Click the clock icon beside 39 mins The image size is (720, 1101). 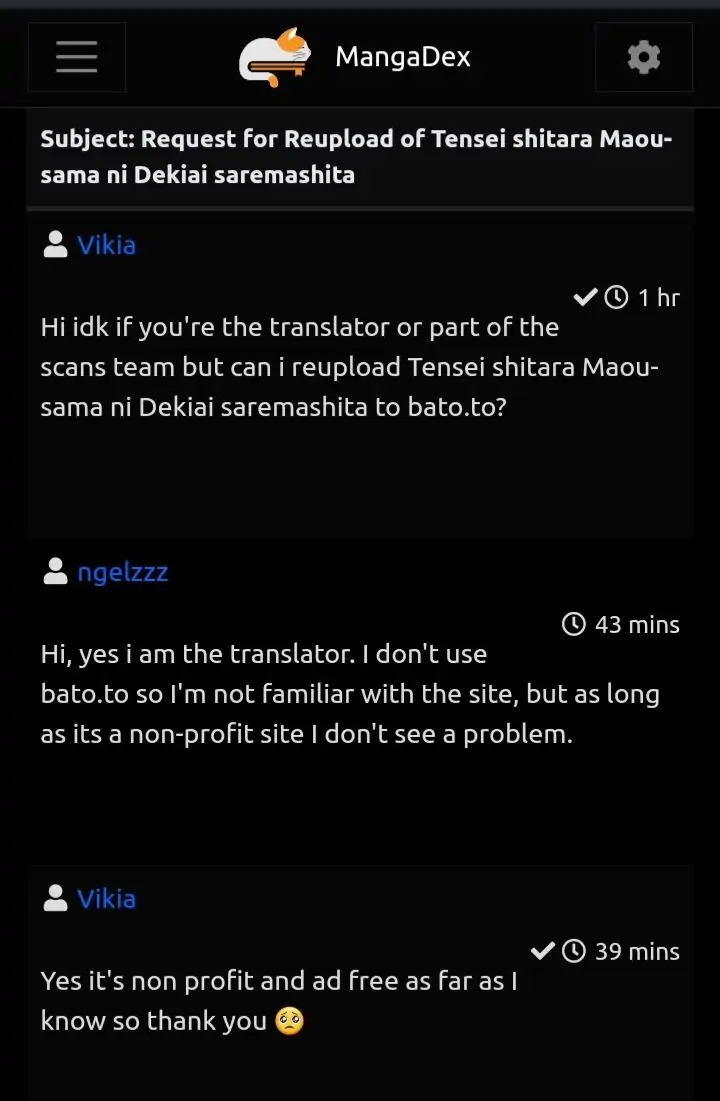coord(574,951)
